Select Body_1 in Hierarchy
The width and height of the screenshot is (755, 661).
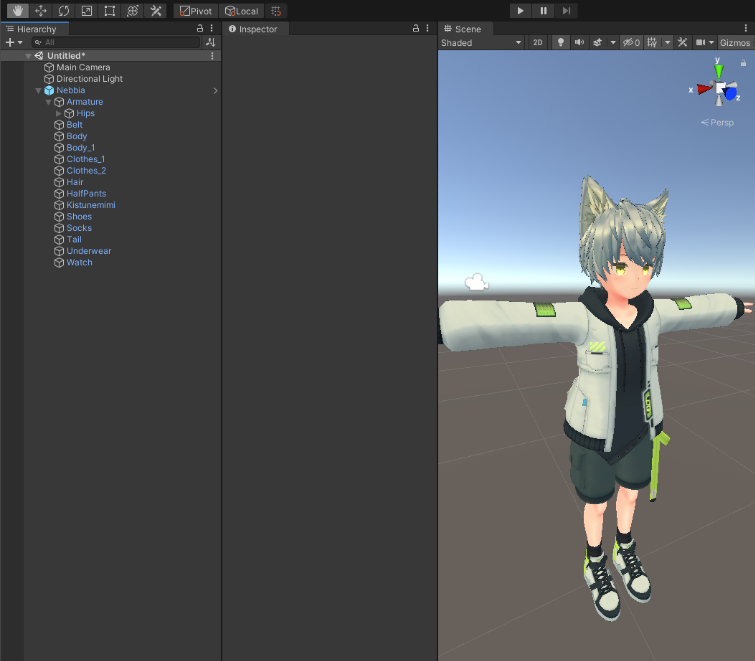coord(80,148)
